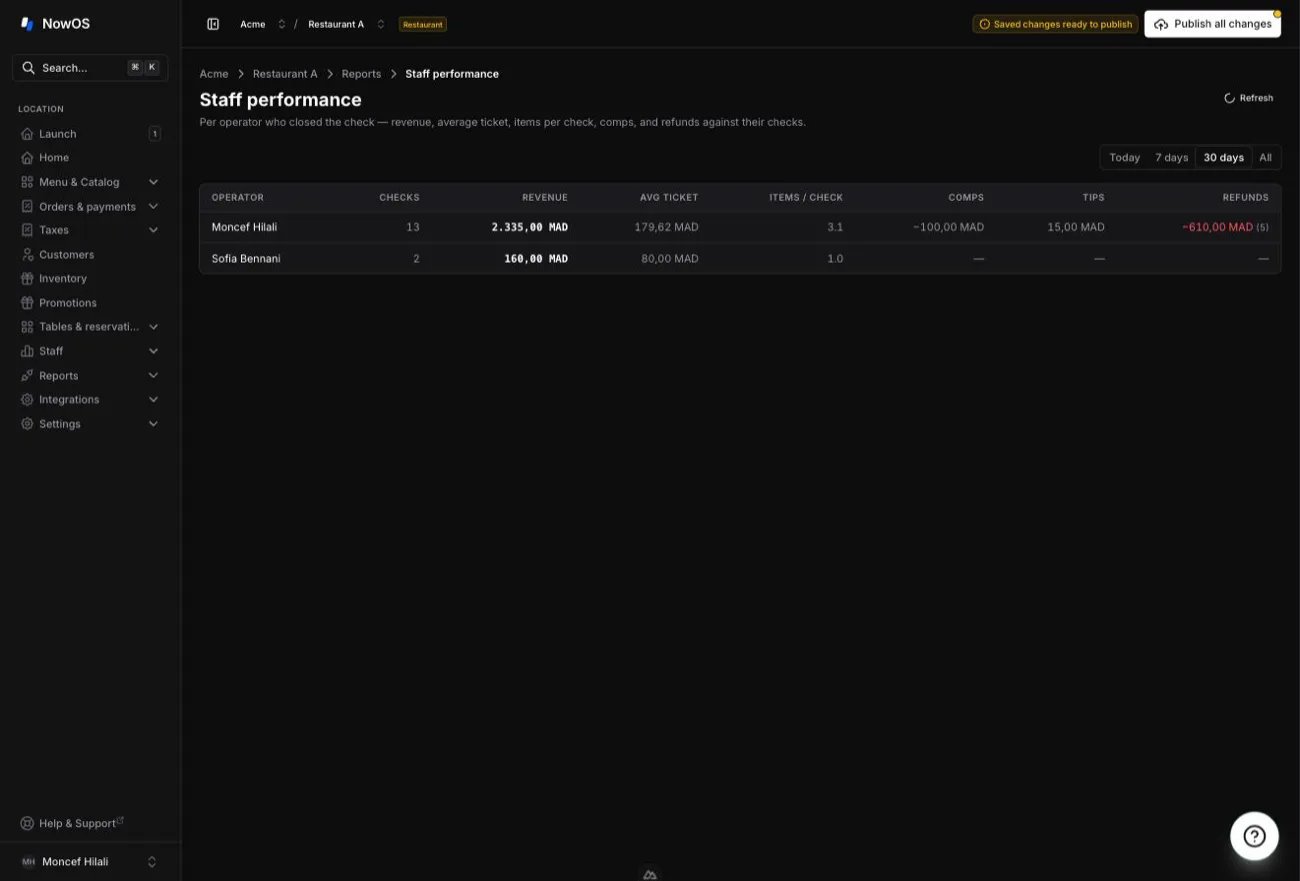Click the Restaurant tag badge
Screen dimensions: 1300x881
point(423,24)
